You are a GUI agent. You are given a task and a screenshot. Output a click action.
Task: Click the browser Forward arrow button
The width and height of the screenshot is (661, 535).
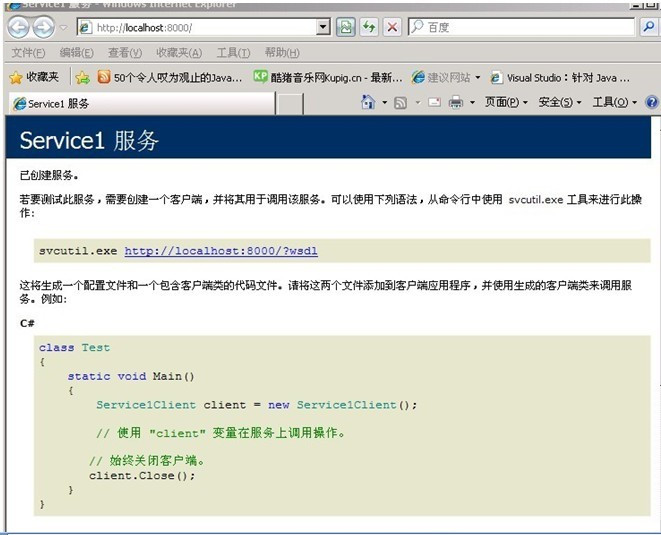tap(43, 28)
